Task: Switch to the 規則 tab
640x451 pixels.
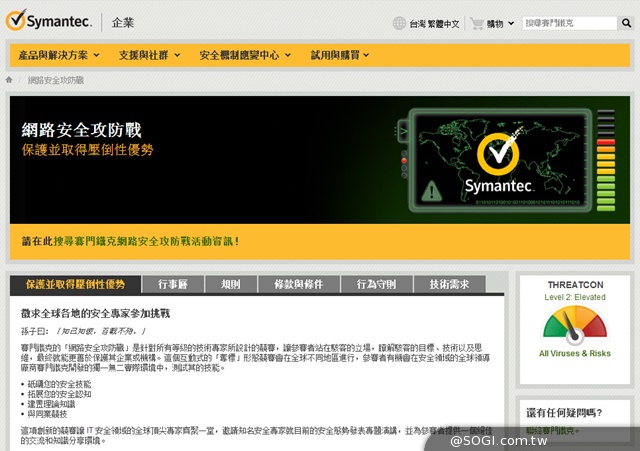Action: (x=231, y=284)
